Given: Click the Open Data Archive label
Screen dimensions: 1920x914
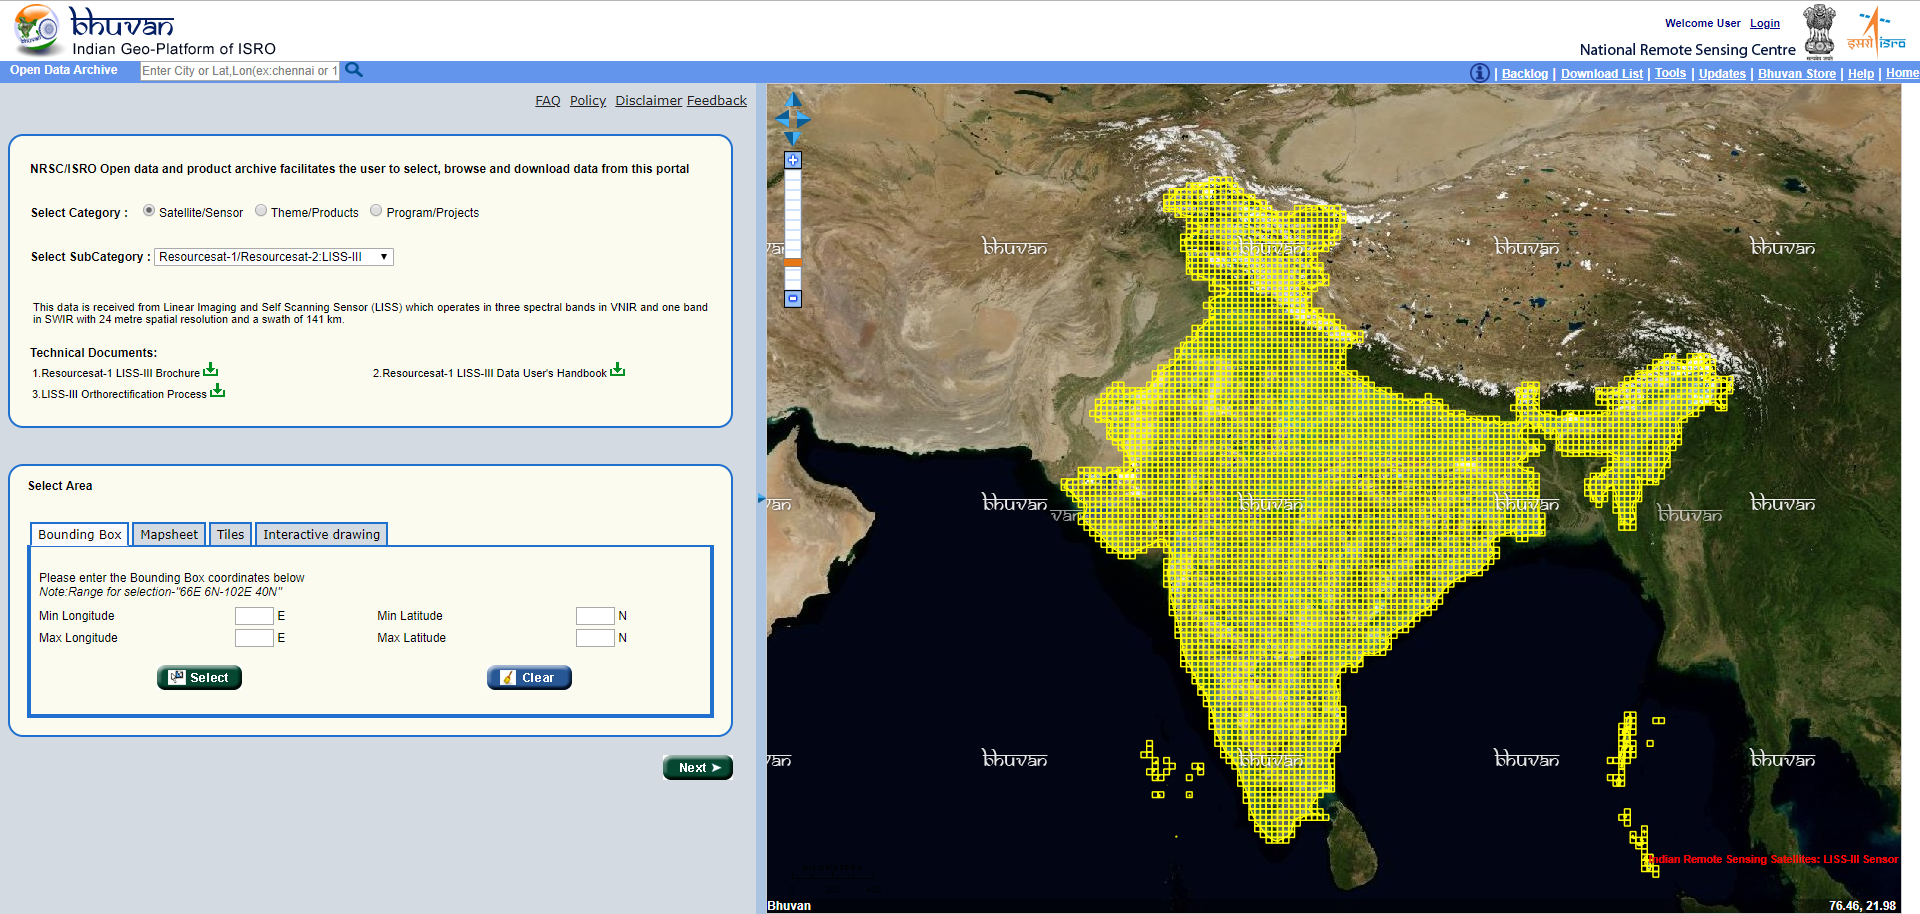Looking at the screenshot, I should [x=64, y=70].
